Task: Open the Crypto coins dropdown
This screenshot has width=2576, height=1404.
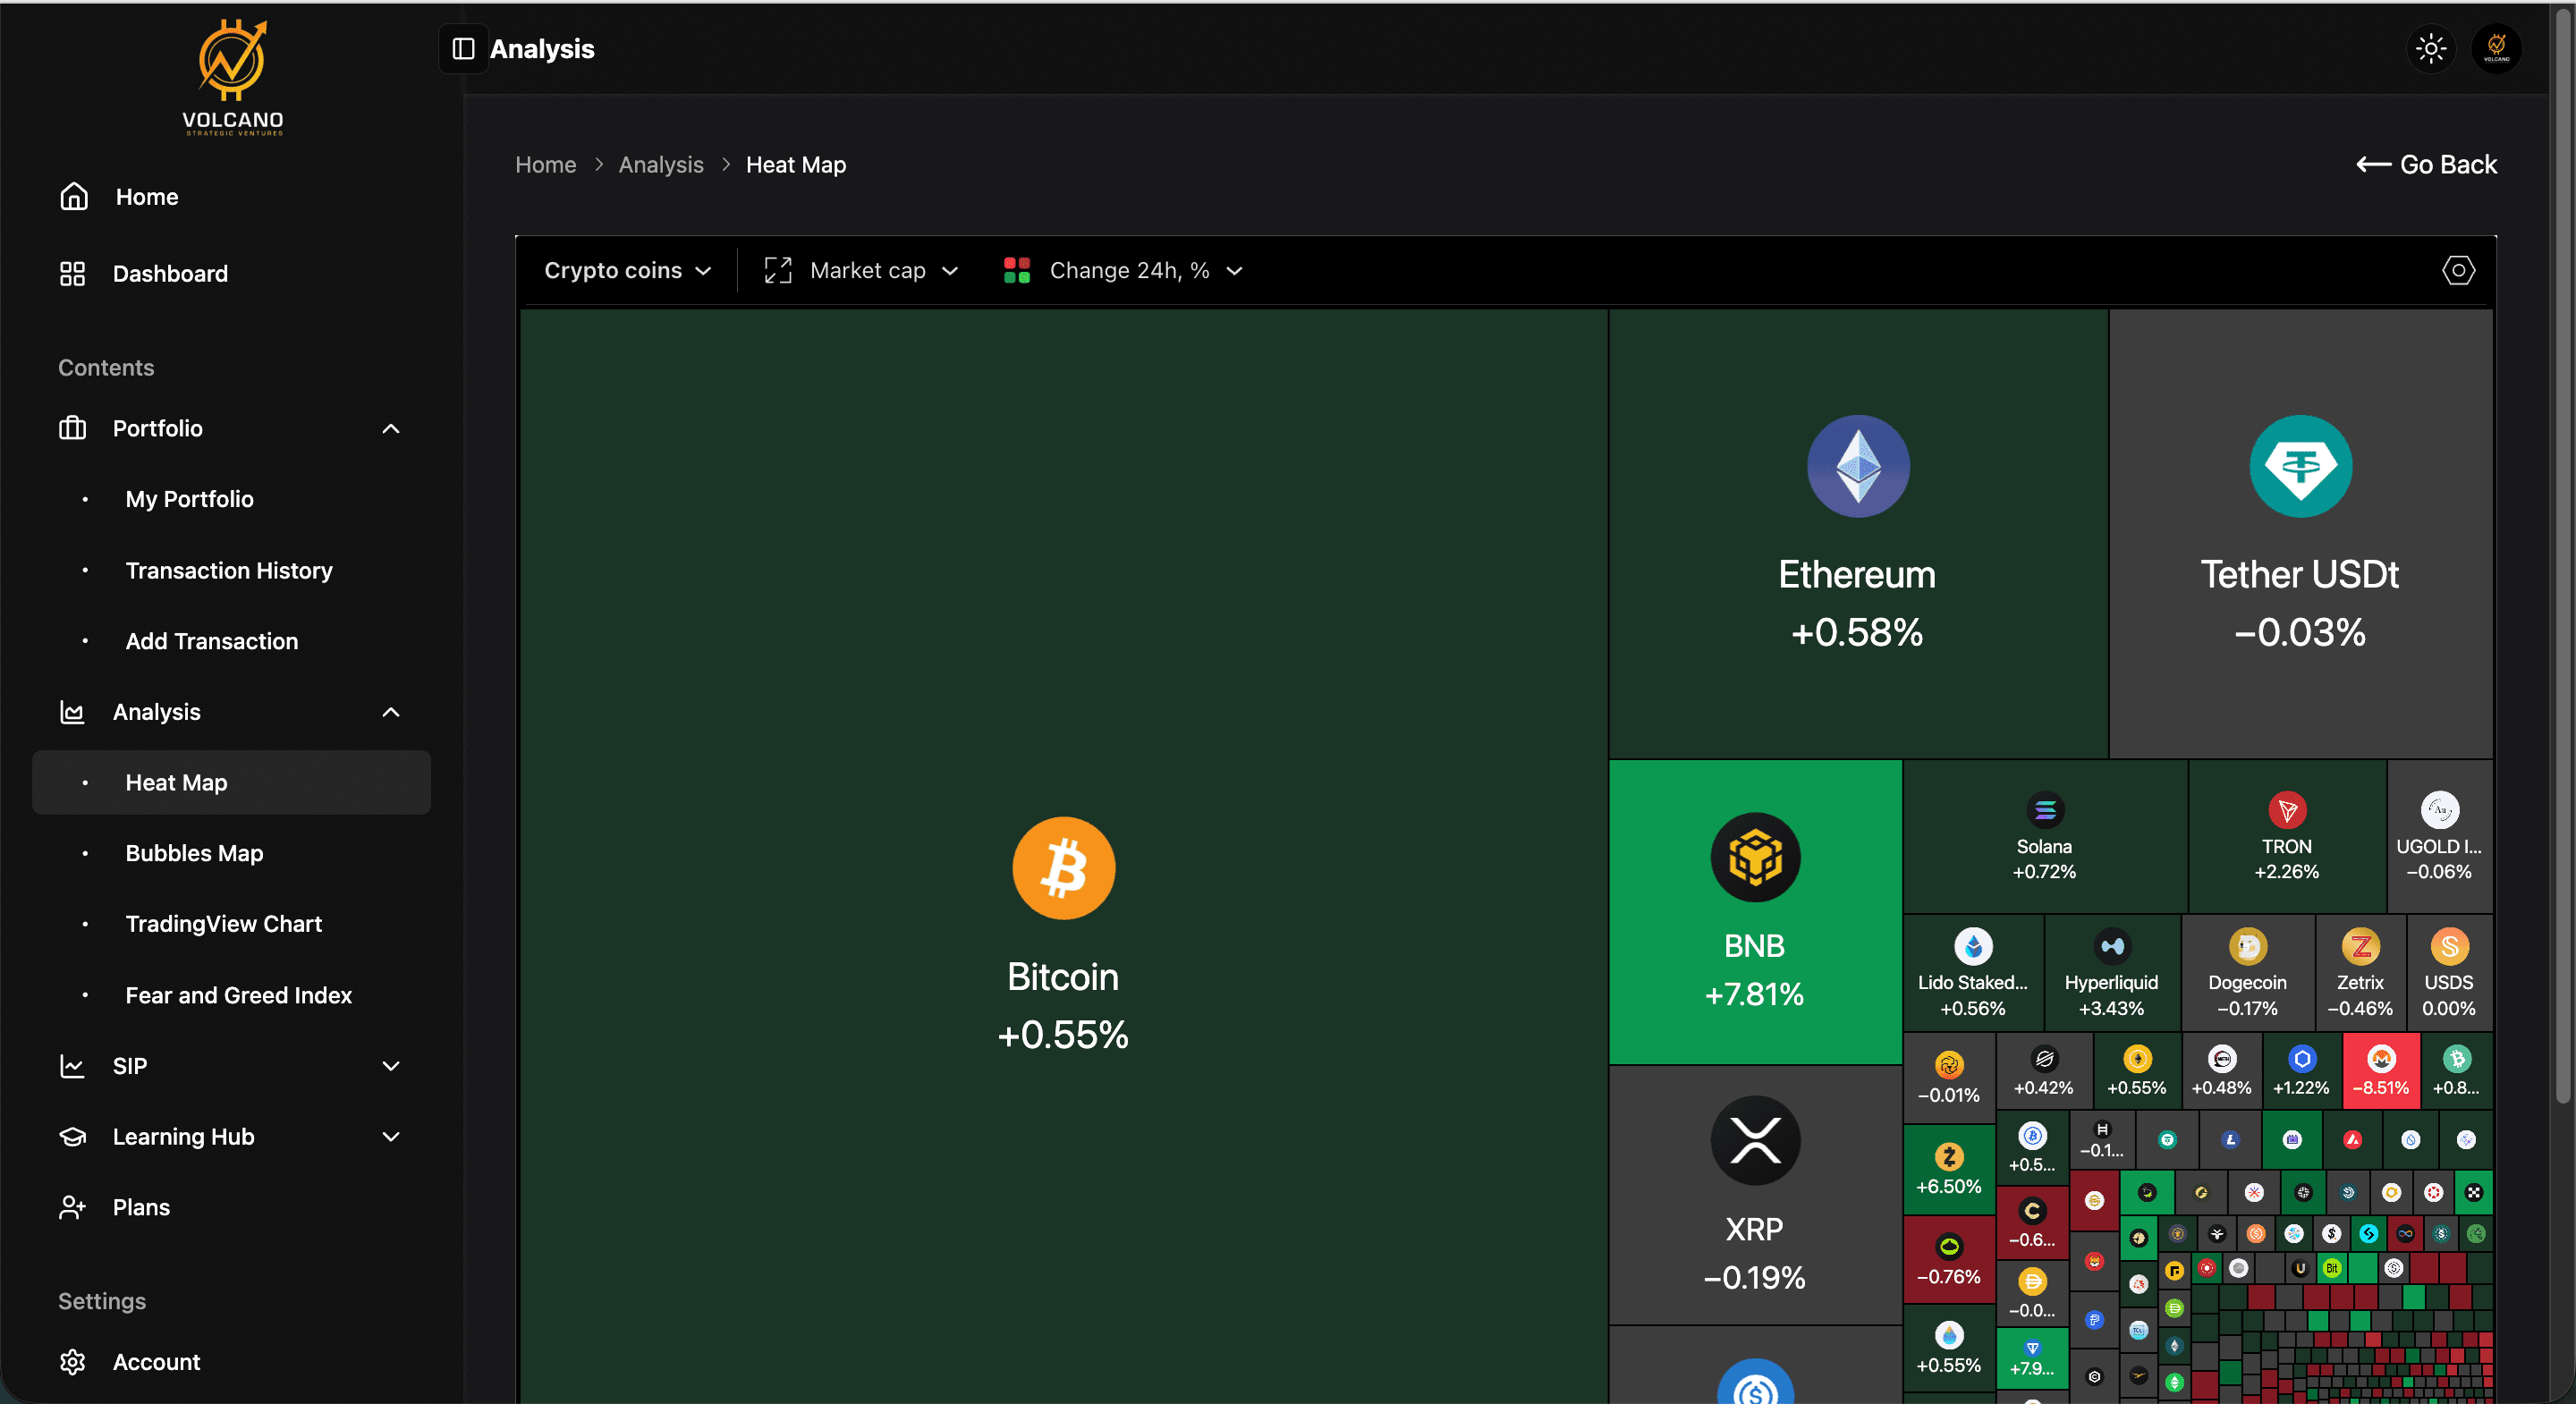Action: tap(627, 270)
